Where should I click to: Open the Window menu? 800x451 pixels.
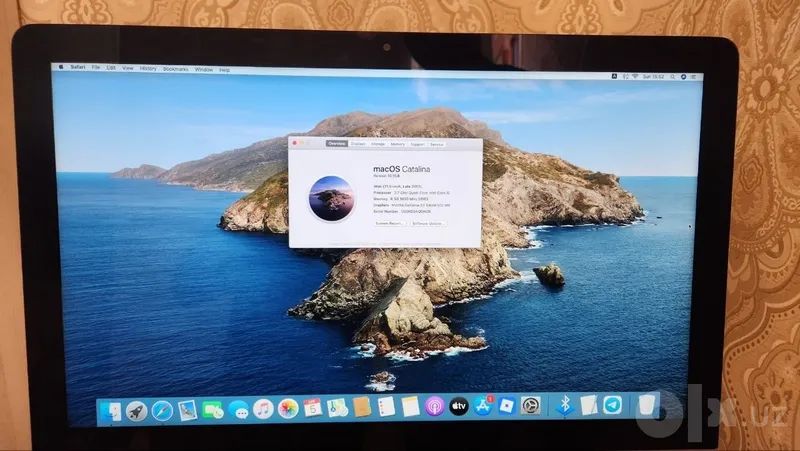click(x=204, y=69)
